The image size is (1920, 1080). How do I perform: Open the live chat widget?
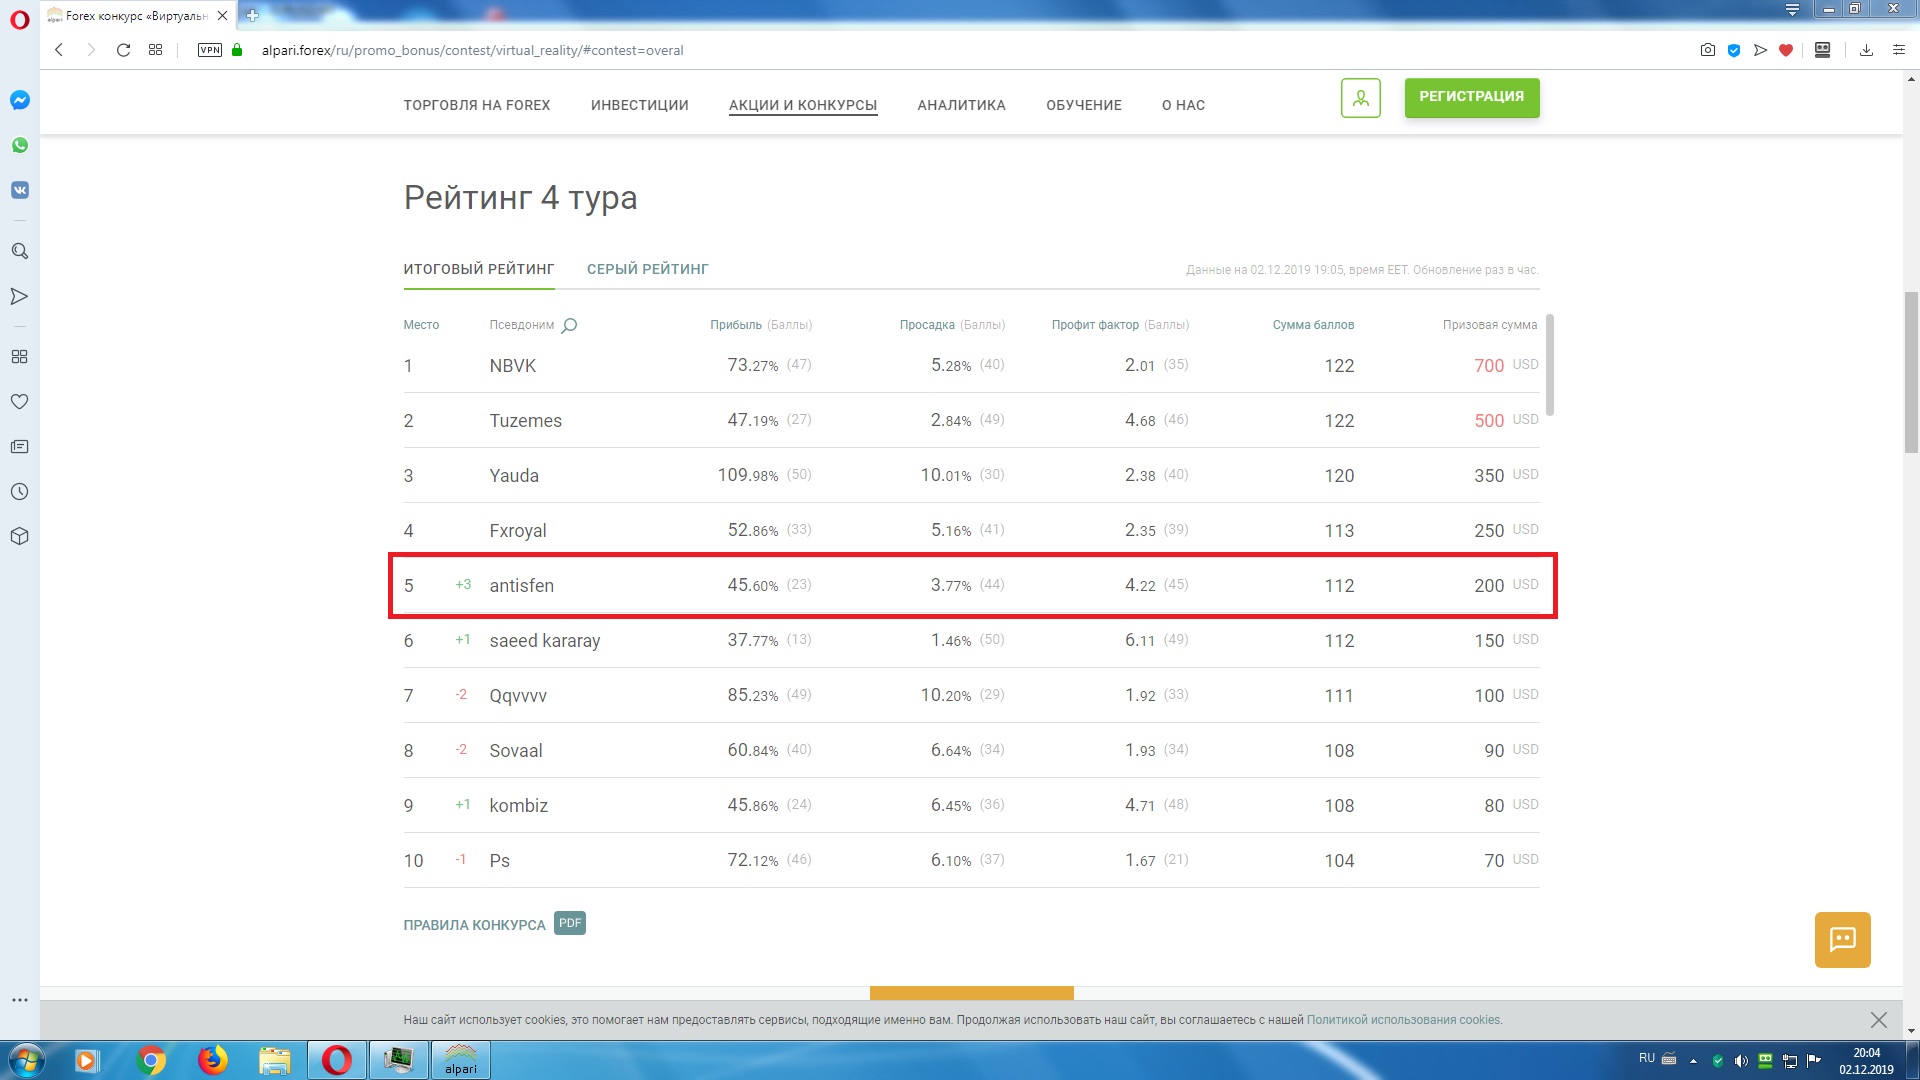point(1842,939)
